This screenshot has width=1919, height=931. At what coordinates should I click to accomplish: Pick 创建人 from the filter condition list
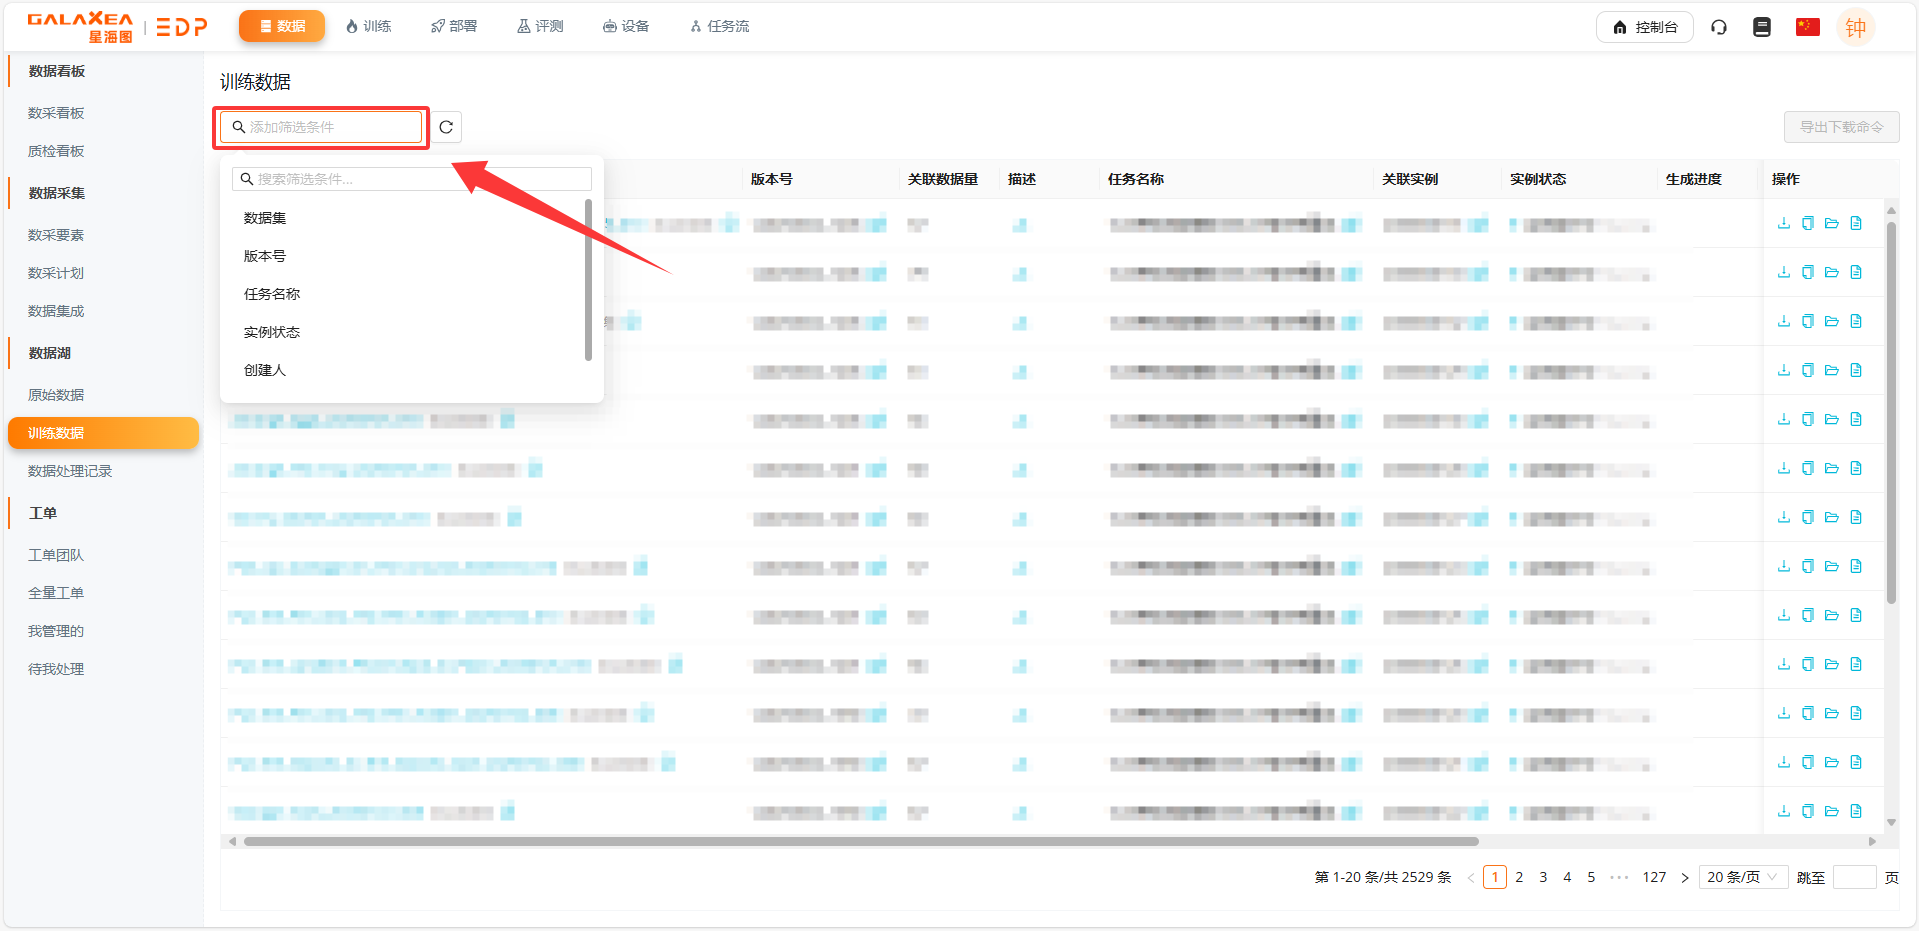(x=265, y=370)
